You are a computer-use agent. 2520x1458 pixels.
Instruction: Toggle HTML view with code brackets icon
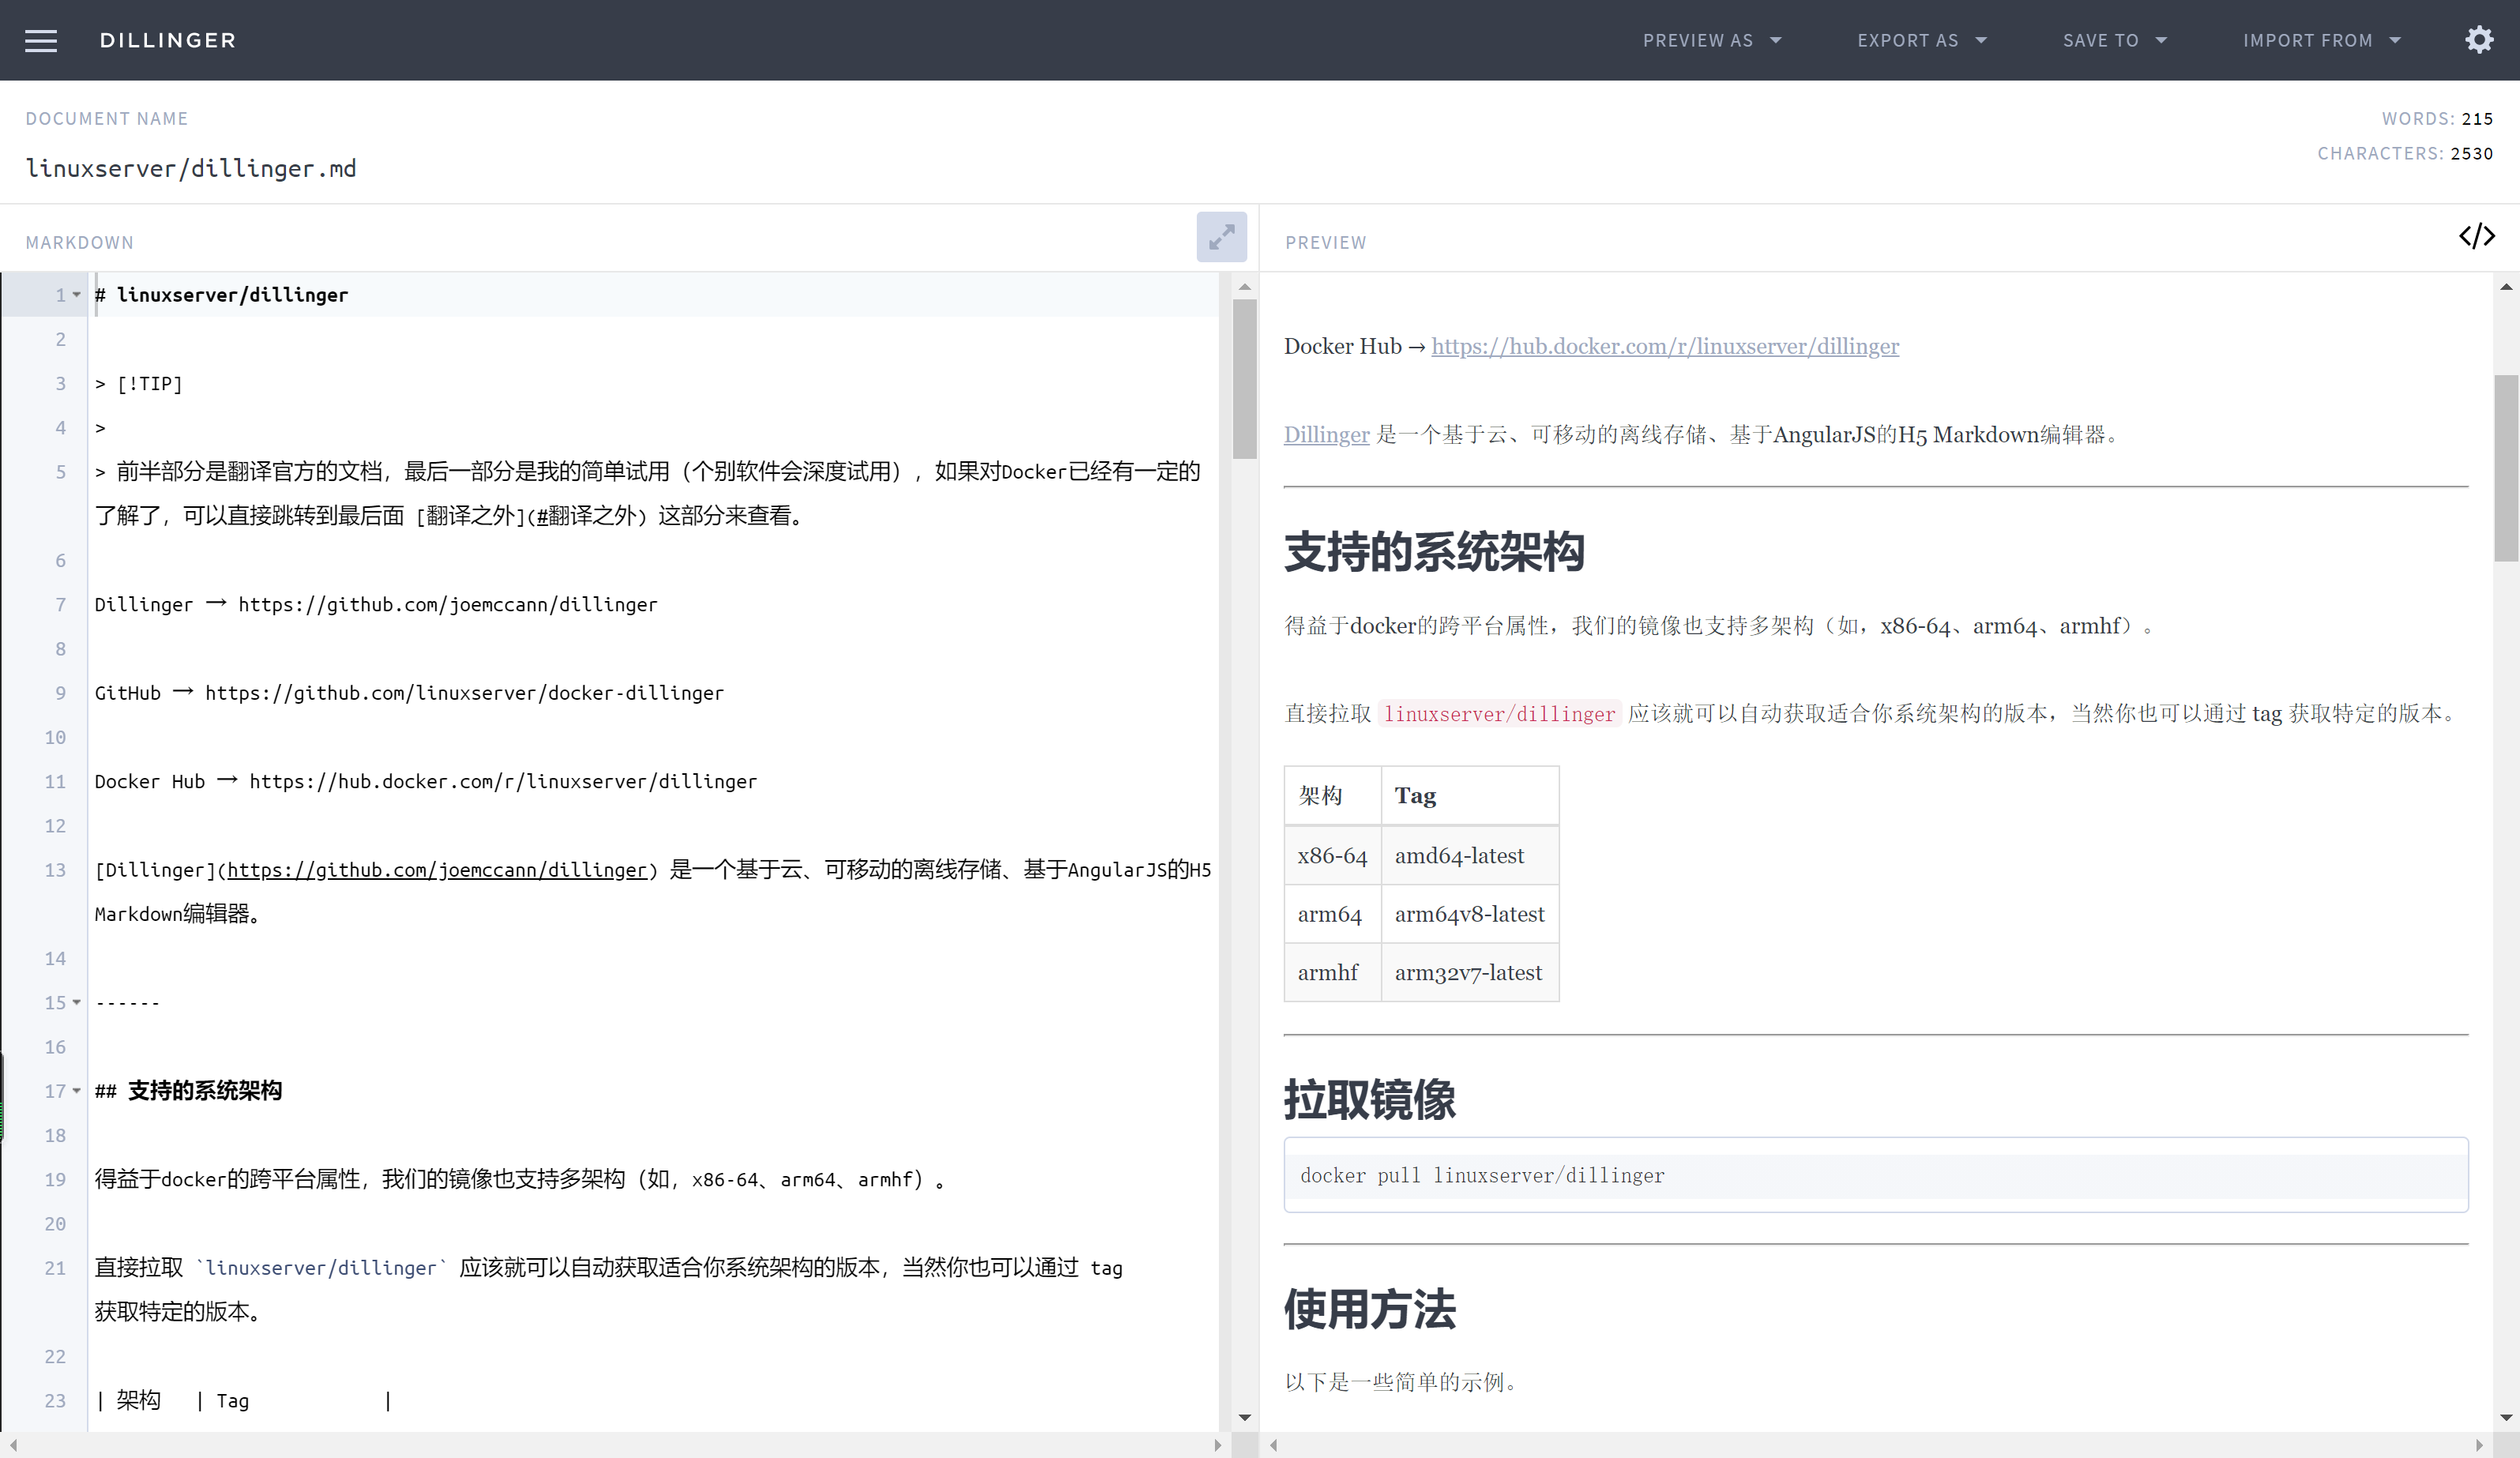(2477, 237)
